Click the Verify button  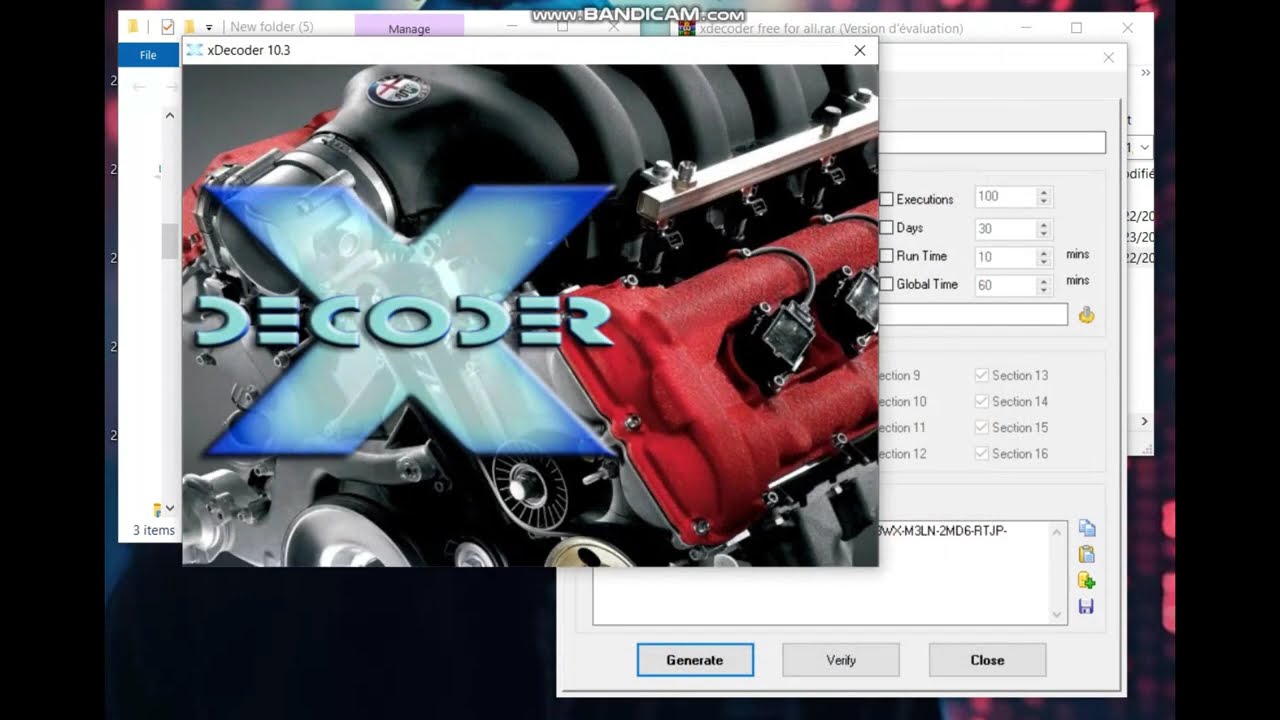click(x=841, y=660)
